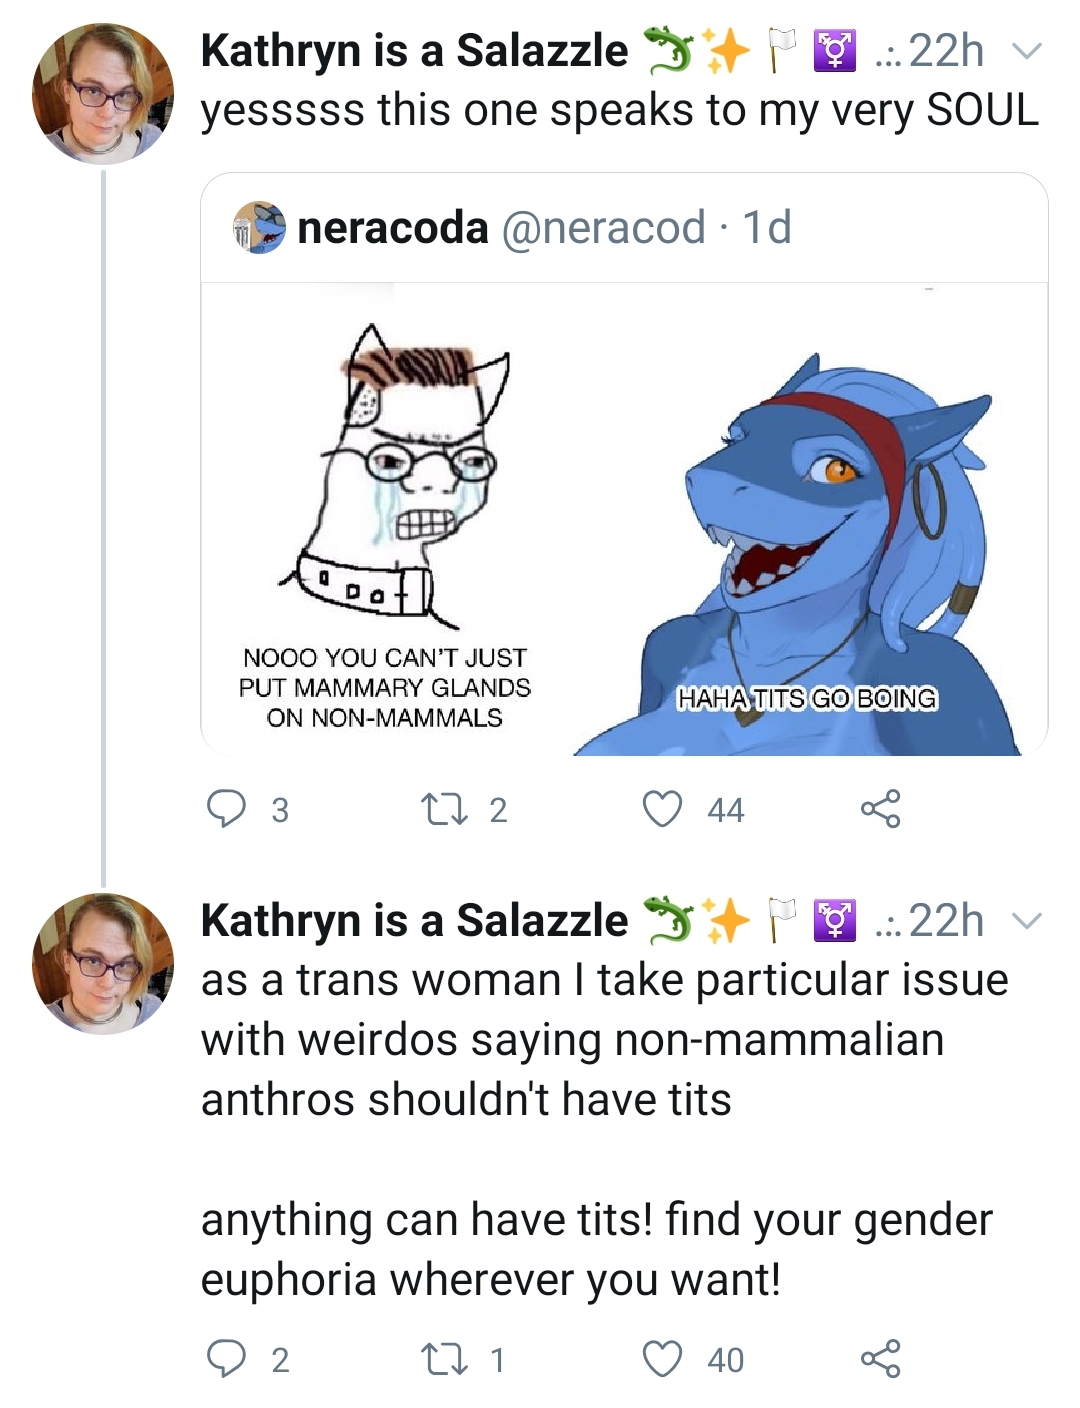Screen dimensions: 1080x1408
Task: Open neracoda's small profile avatar
Action: pos(259,228)
